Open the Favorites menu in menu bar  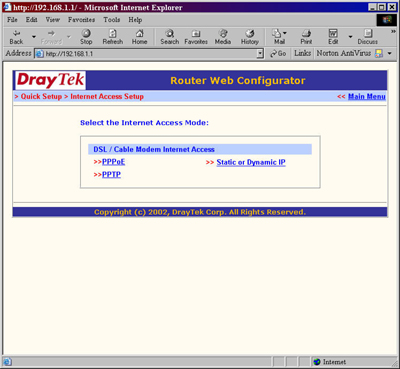(81, 20)
